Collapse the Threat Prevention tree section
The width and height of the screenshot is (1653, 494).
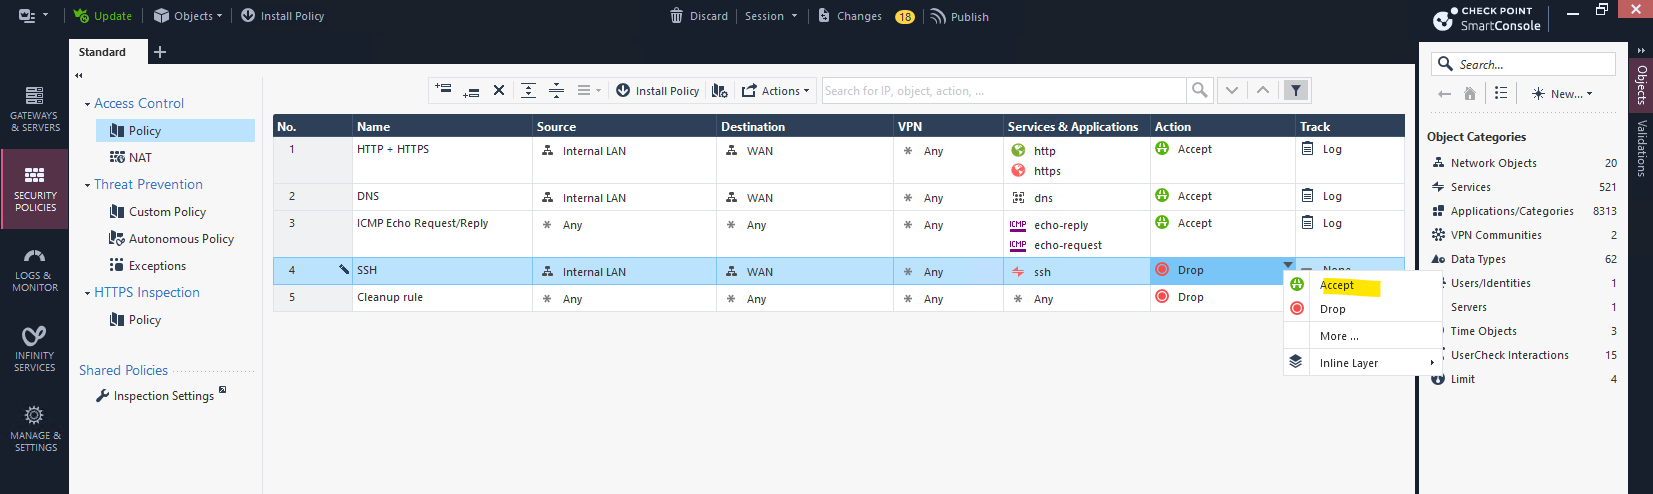pyautogui.click(x=87, y=185)
